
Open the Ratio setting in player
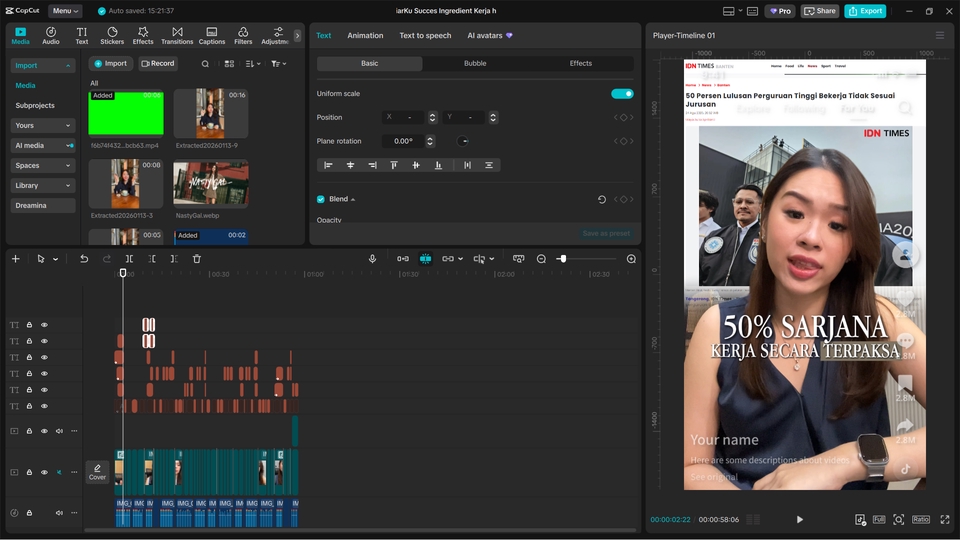(x=921, y=519)
